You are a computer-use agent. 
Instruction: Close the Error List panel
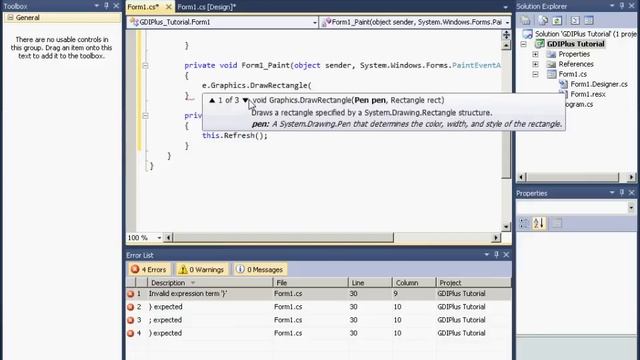506,254
